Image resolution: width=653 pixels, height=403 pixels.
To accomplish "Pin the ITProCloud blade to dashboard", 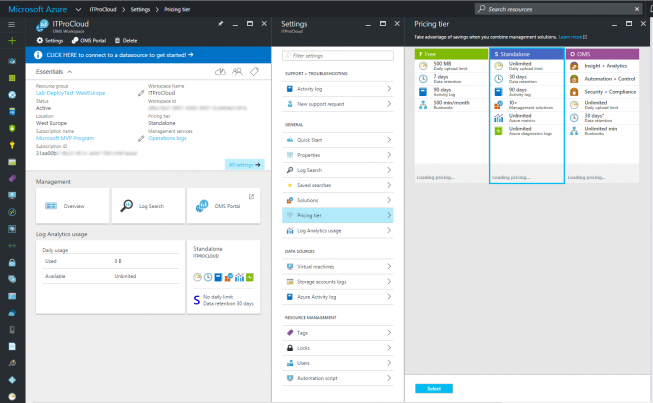I will 220,24.
